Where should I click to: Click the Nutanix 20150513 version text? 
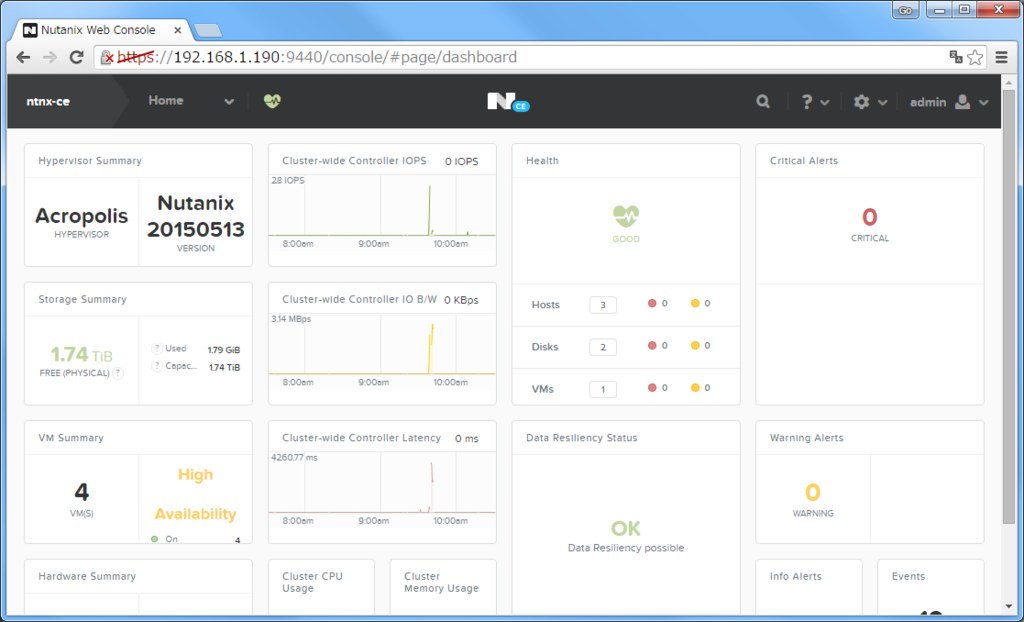tap(195, 216)
